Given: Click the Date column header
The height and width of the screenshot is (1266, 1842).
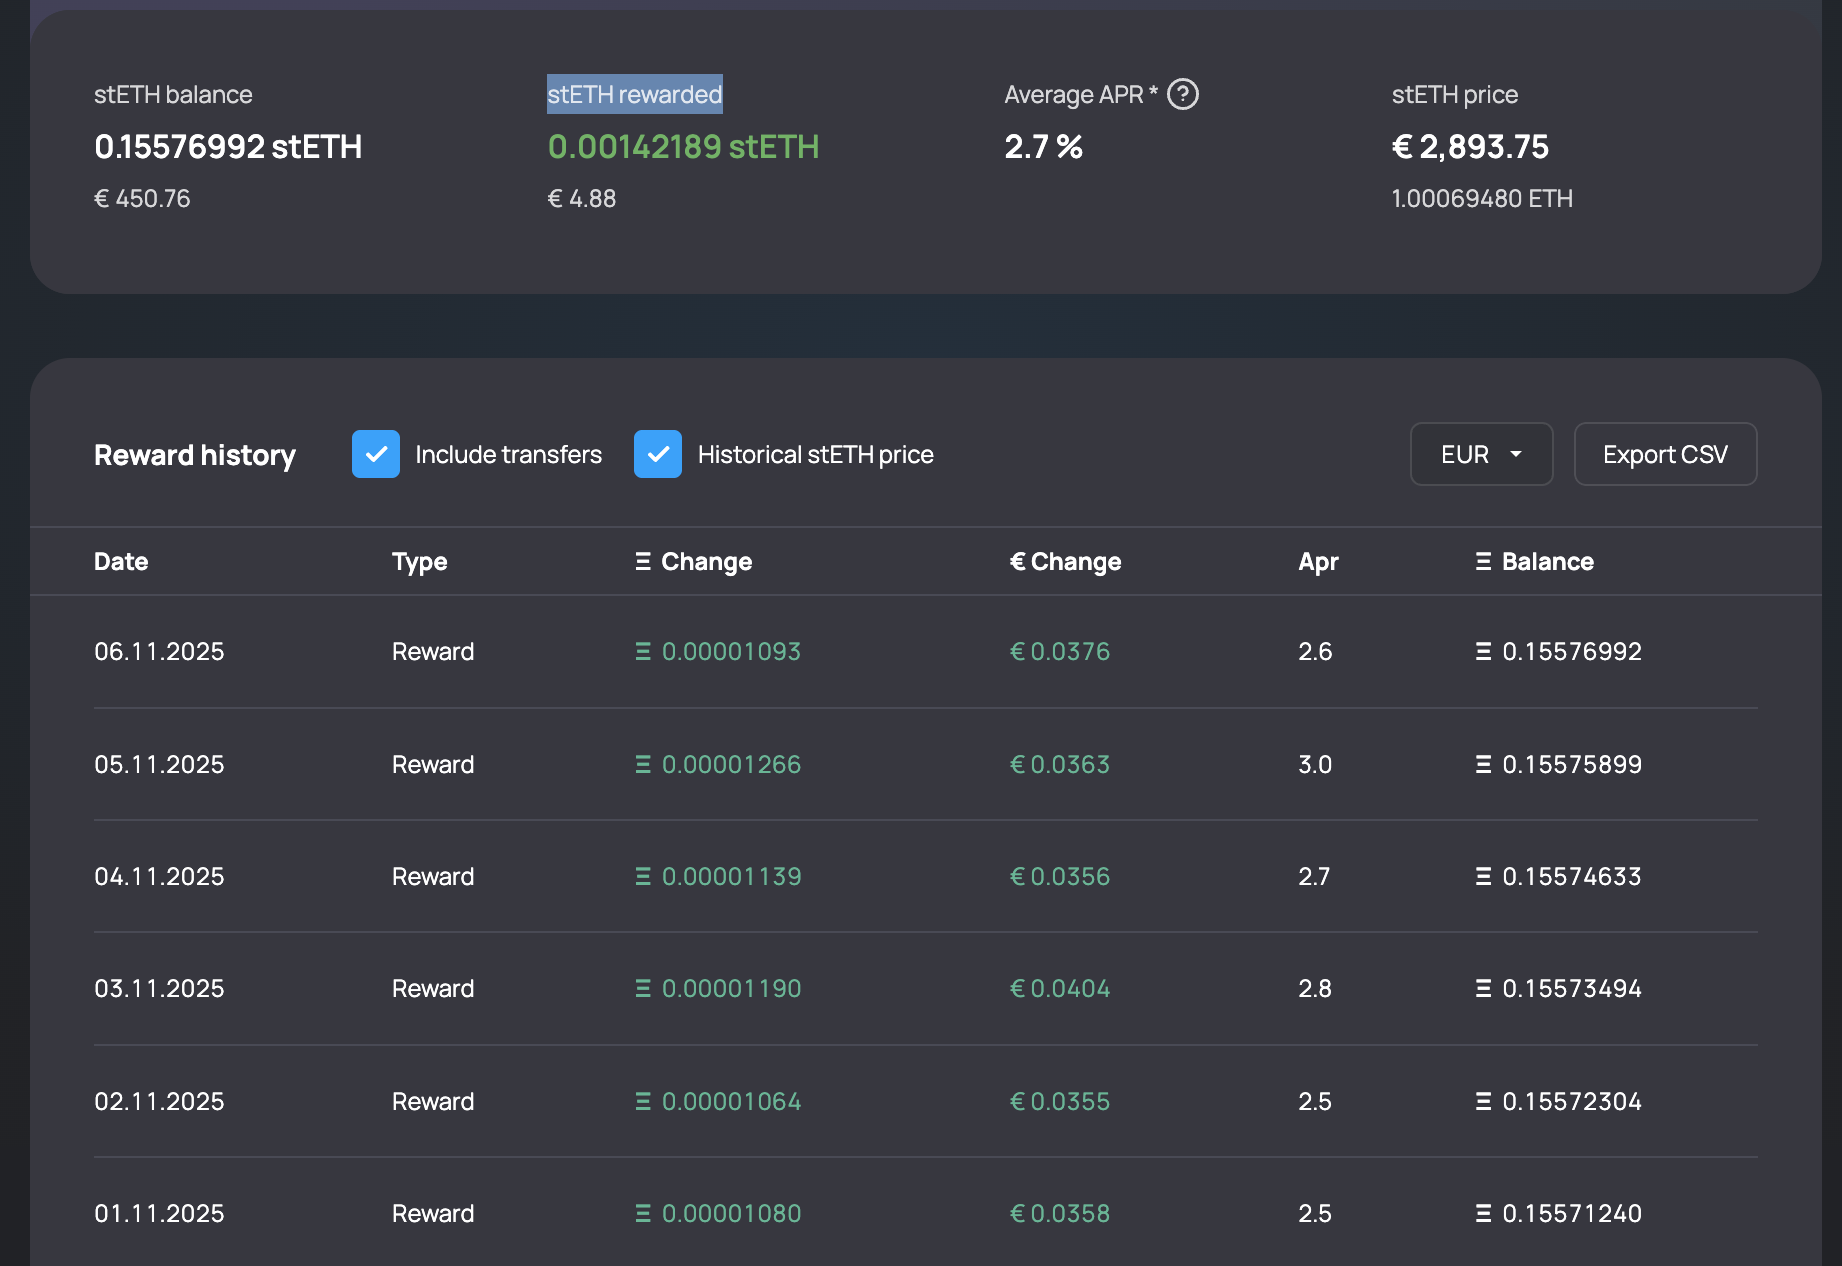Looking at the screenshot, I should (x=121, y=562).
